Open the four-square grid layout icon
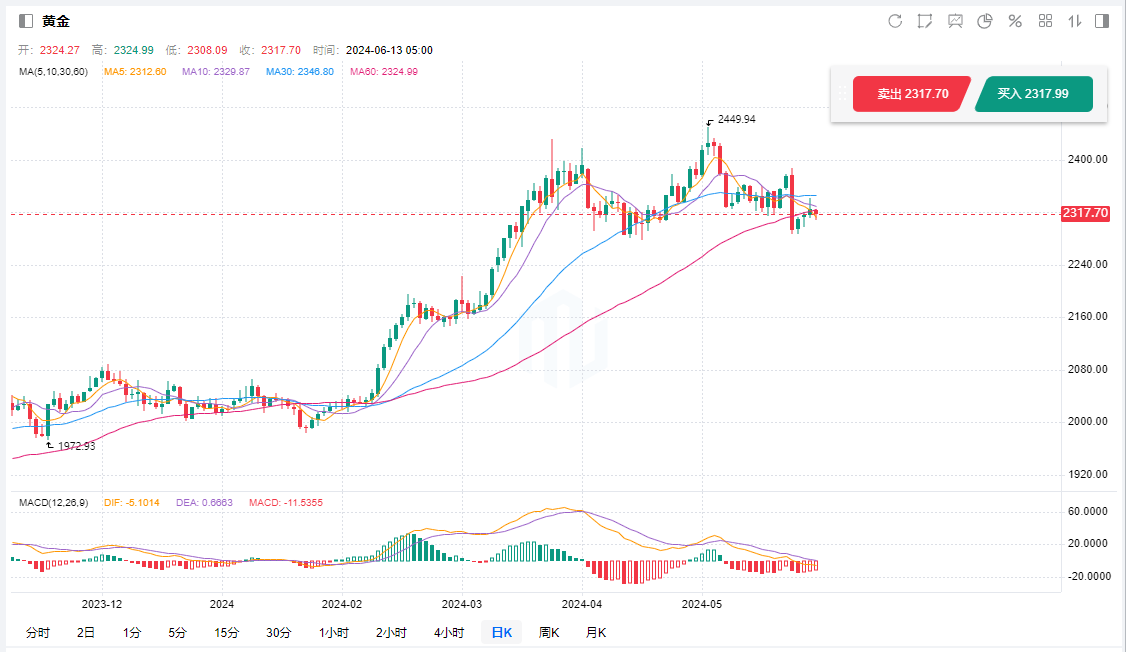Screen dimensions: 1126x652 click(1046, 21)
